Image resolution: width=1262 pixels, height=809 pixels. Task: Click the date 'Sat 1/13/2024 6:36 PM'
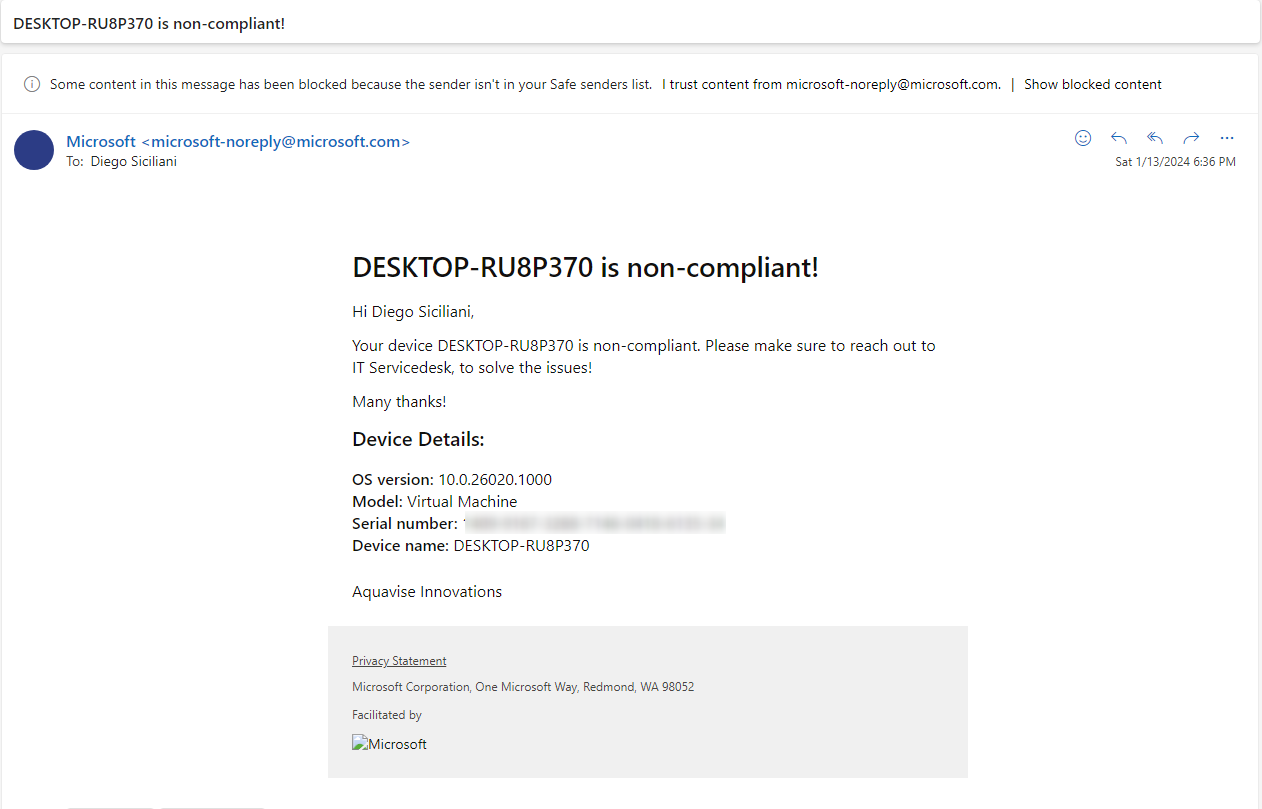[x=1175, y=162]
